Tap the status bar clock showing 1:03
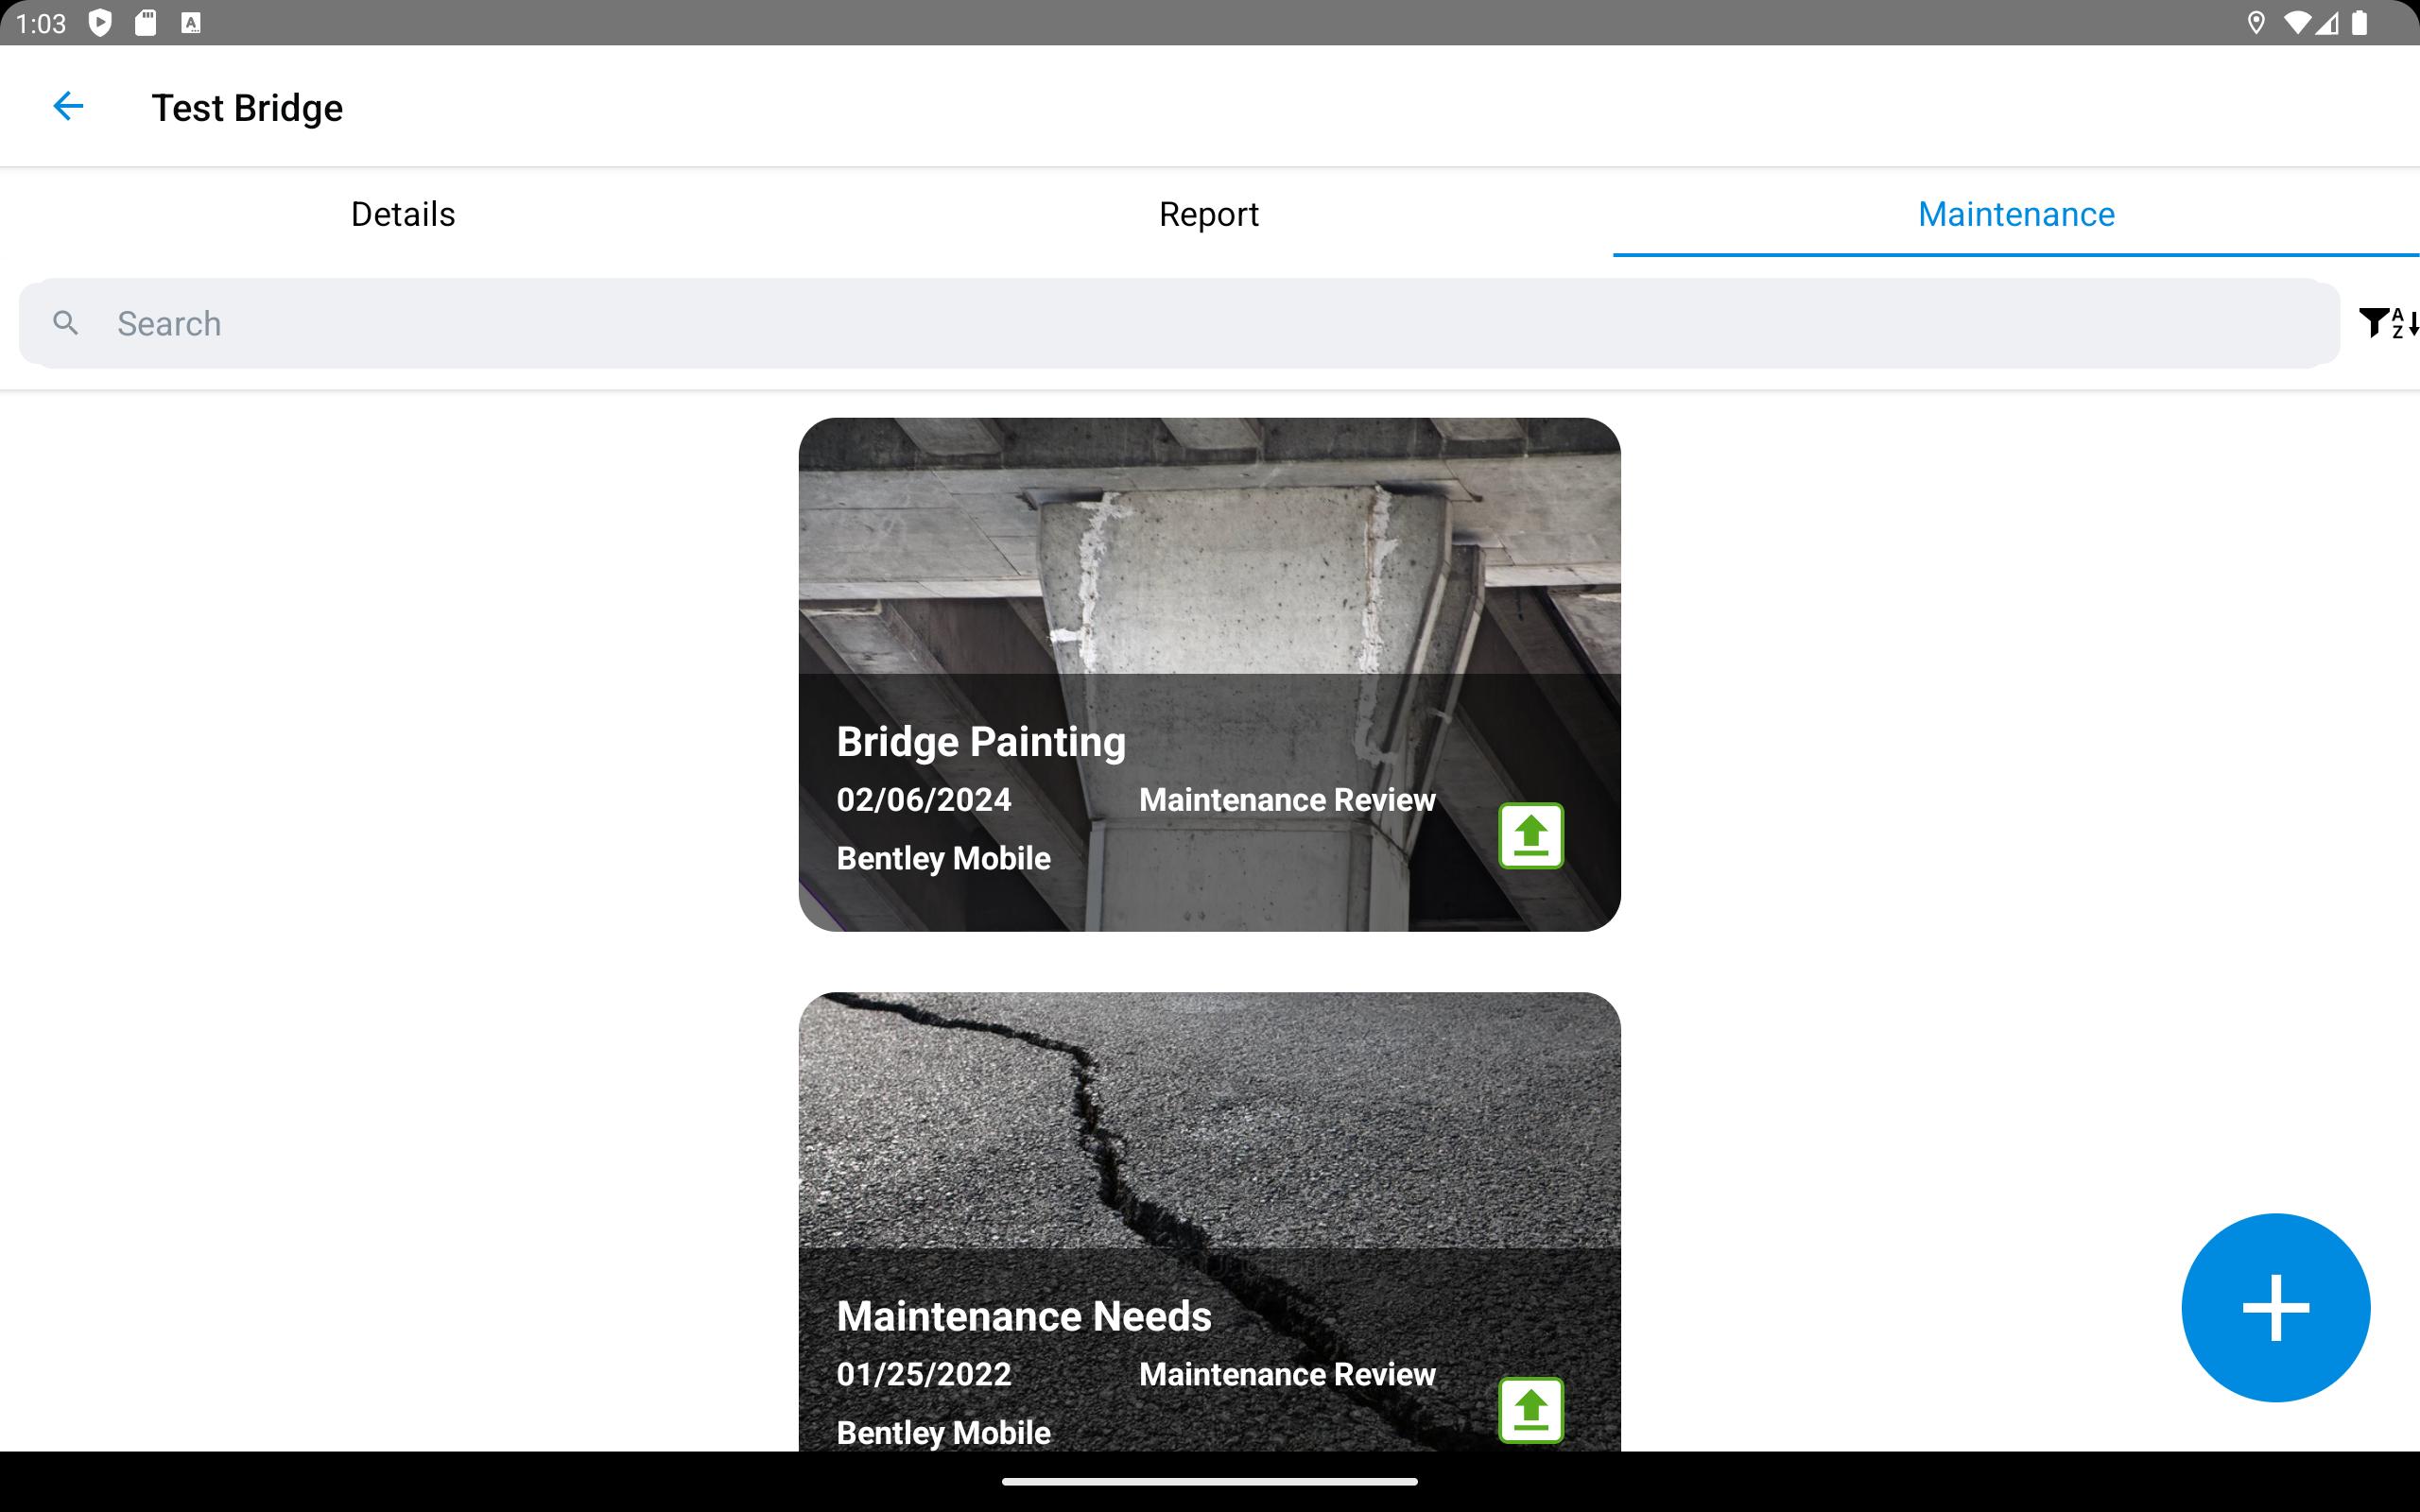The height and width of the screenshot is (1512, 2420). tap(41, 23)
